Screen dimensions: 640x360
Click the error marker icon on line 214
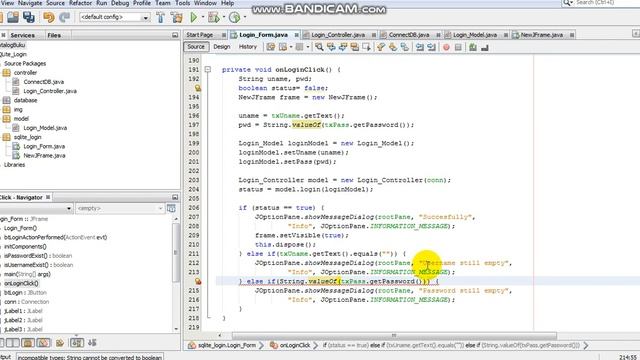point(198,281)
